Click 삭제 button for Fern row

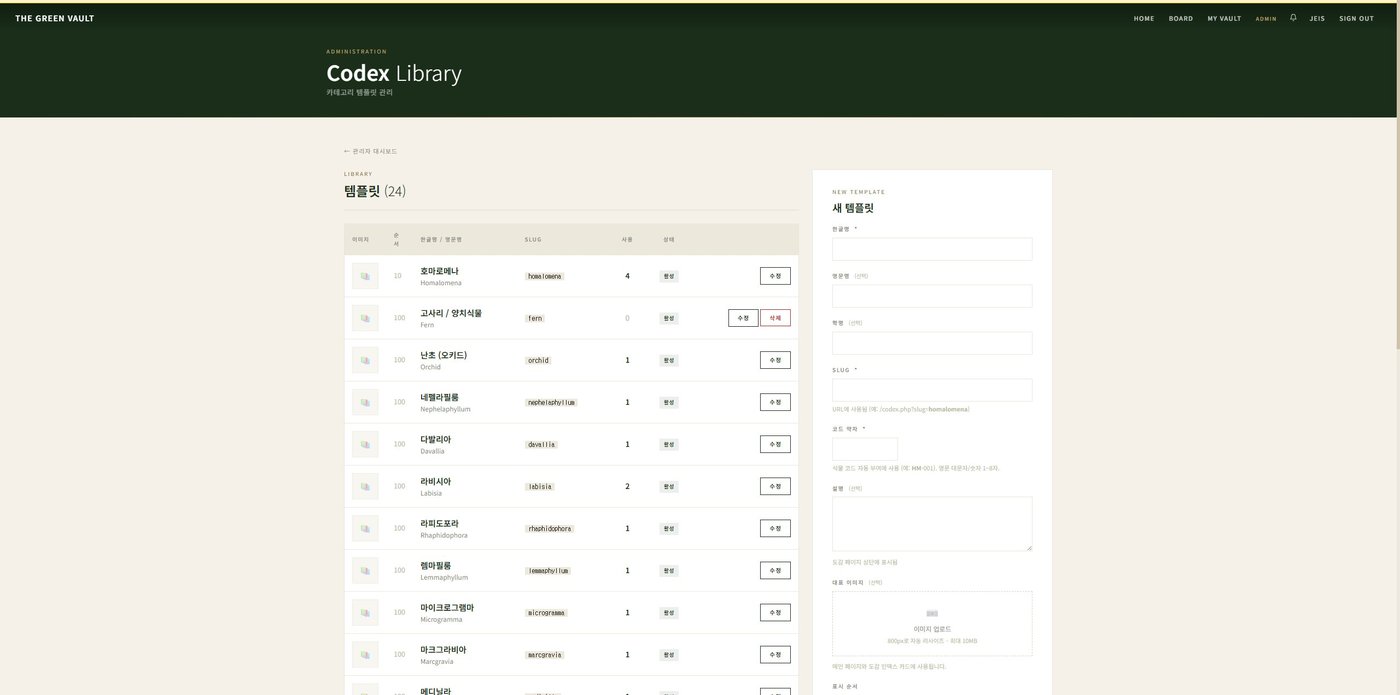[775, 318]
